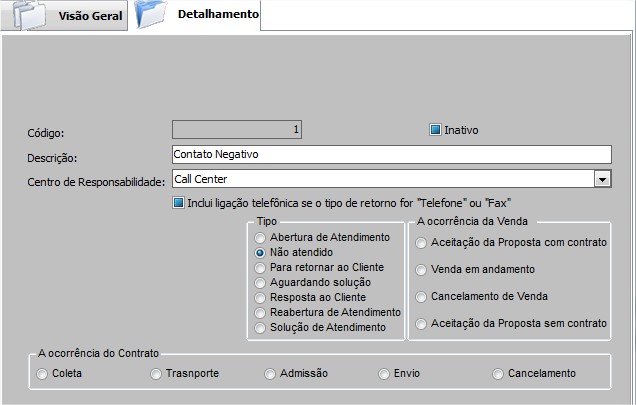Viewport: 636px width, 405px height.
Task: Switch to the Visão Geral tab
Action: 88,17
